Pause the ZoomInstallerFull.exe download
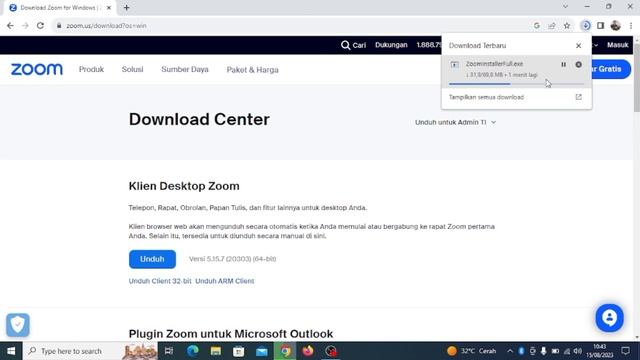 click(563, 64)
